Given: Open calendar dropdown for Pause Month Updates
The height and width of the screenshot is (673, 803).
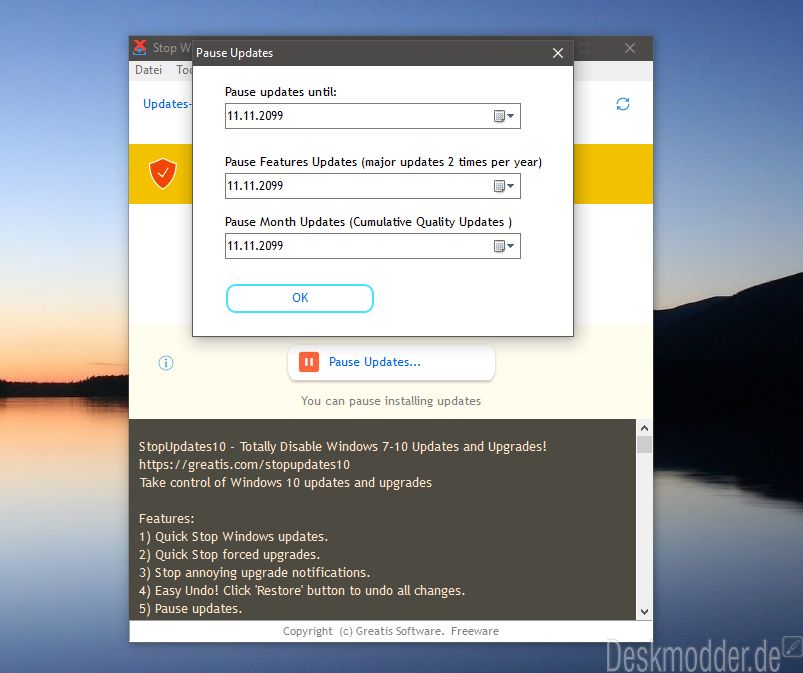Looking at the screenshot, I should point(504,246).
